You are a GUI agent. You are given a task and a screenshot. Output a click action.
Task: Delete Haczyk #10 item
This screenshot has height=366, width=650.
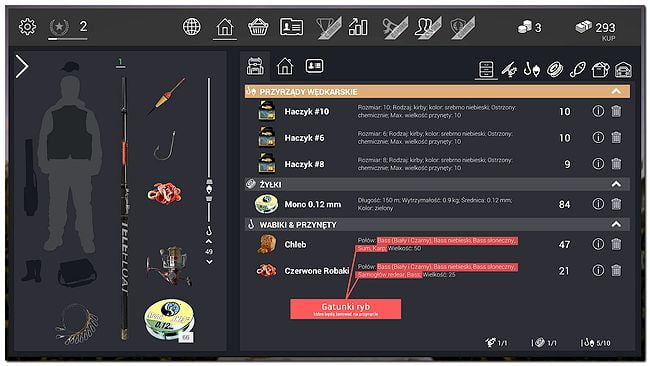point(616,111)
